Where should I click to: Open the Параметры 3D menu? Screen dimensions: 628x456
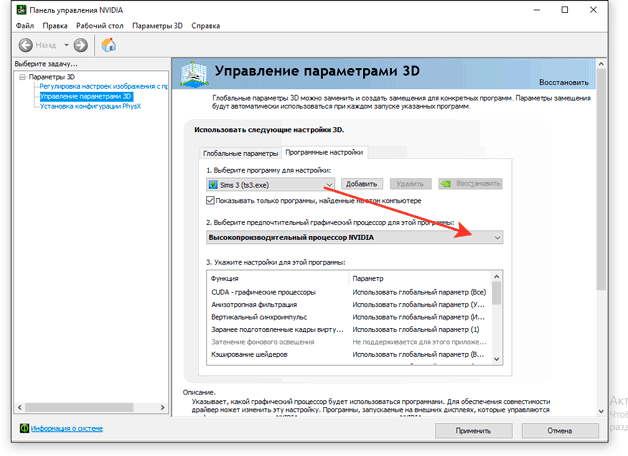[157, 26]
